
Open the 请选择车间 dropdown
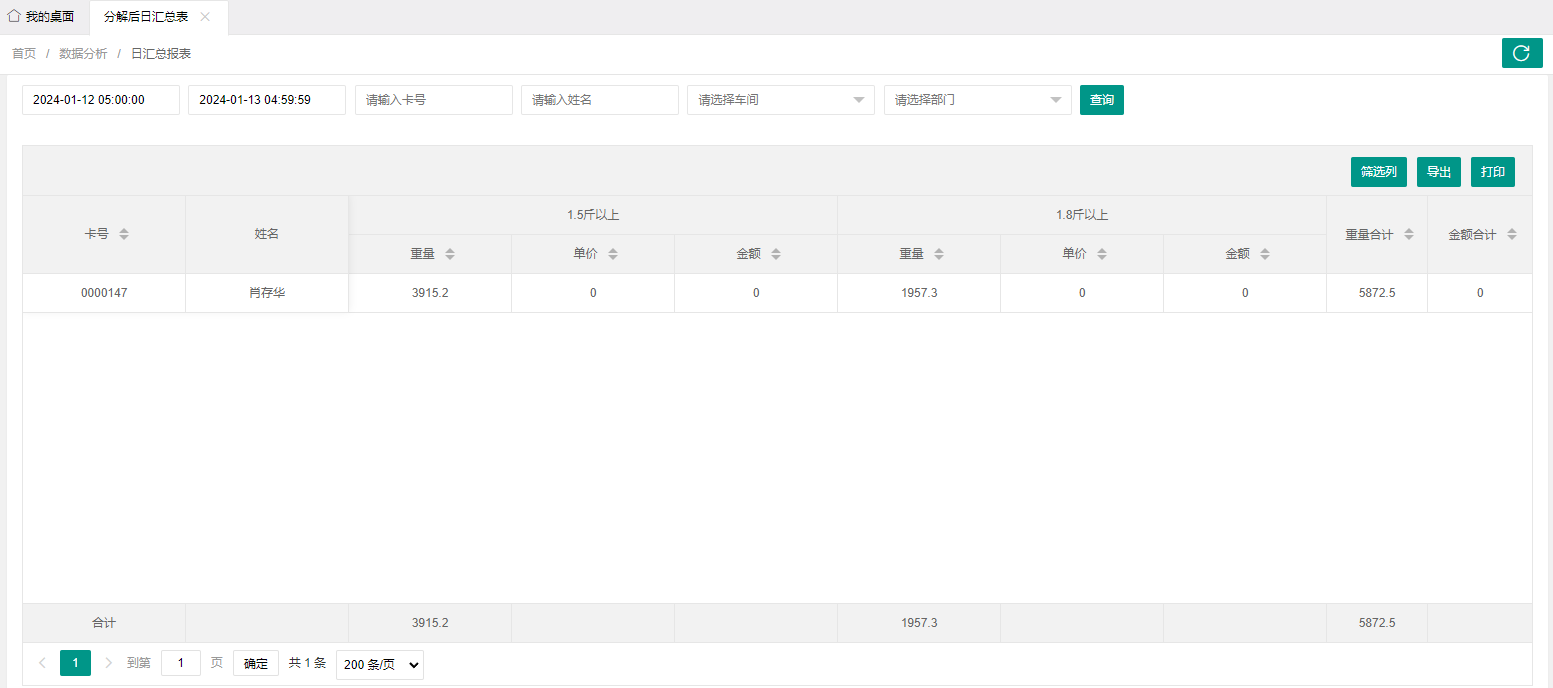pos(781,100)
